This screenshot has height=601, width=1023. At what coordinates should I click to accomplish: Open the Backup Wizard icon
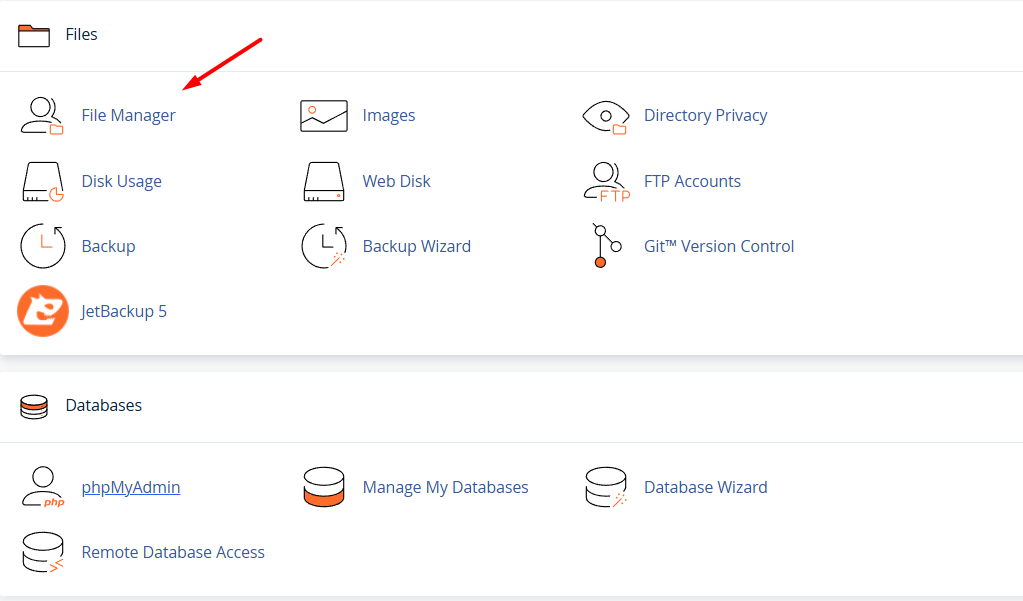pyautogui.click(x=324, y=247)
